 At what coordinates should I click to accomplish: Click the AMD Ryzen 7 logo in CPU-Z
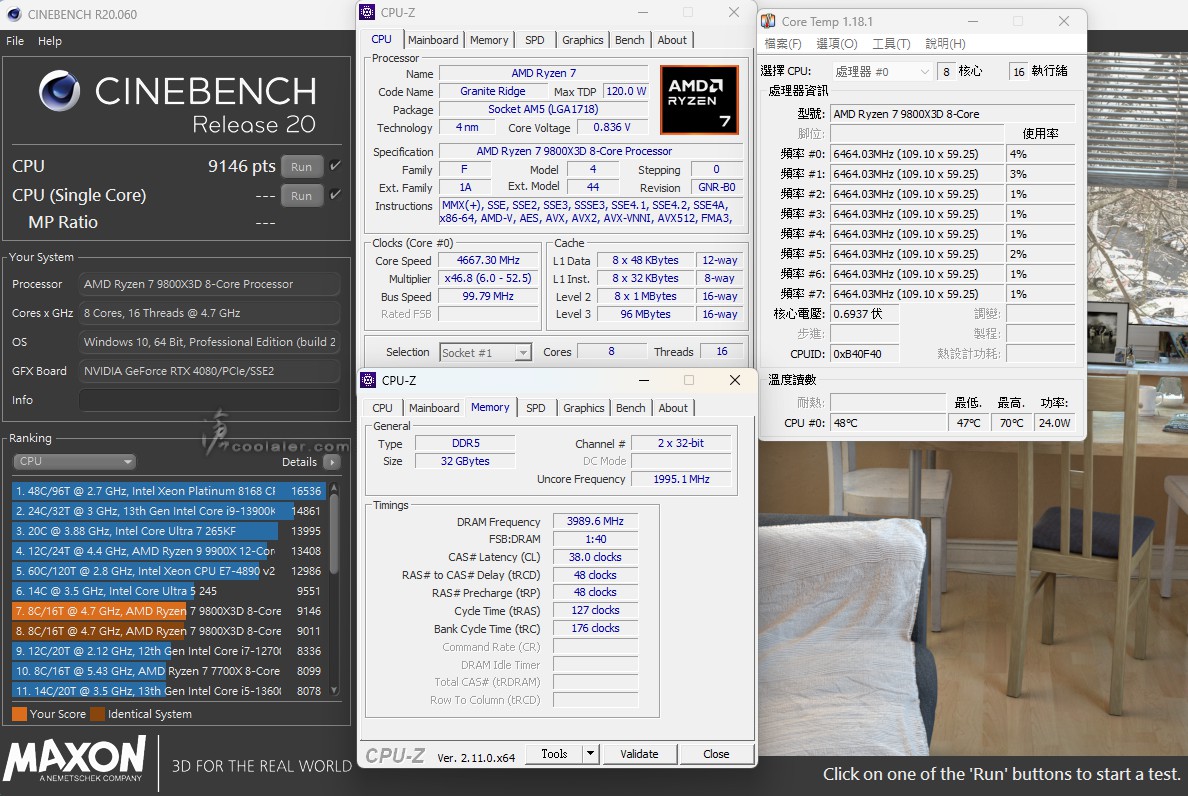[699, 99]
